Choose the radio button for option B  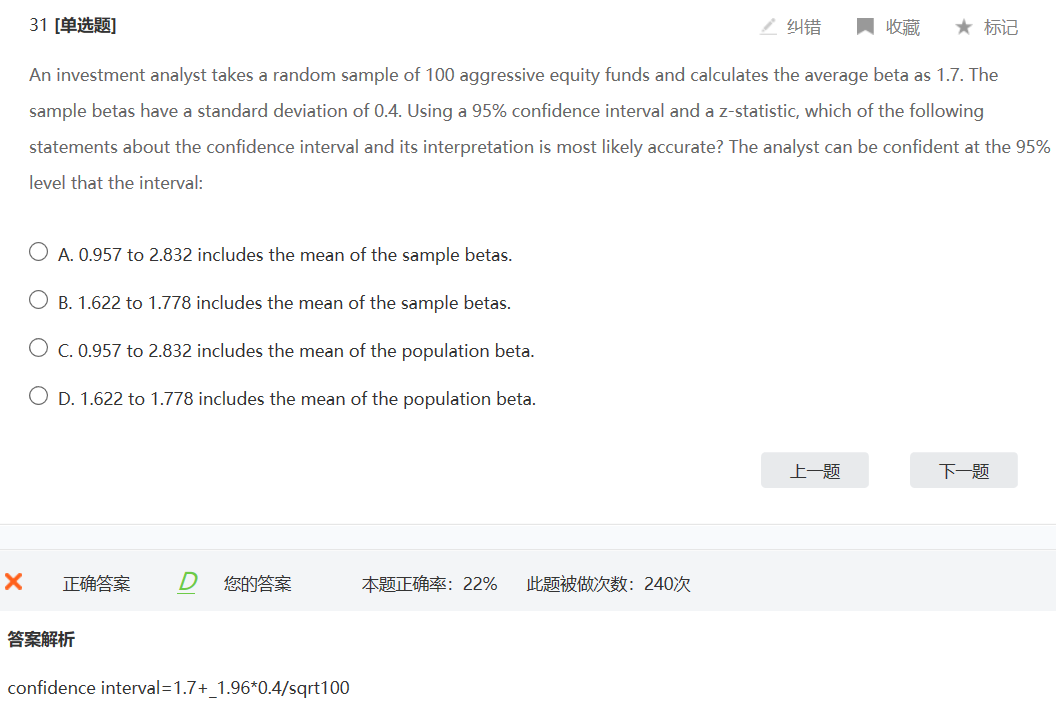click(38, 300)
